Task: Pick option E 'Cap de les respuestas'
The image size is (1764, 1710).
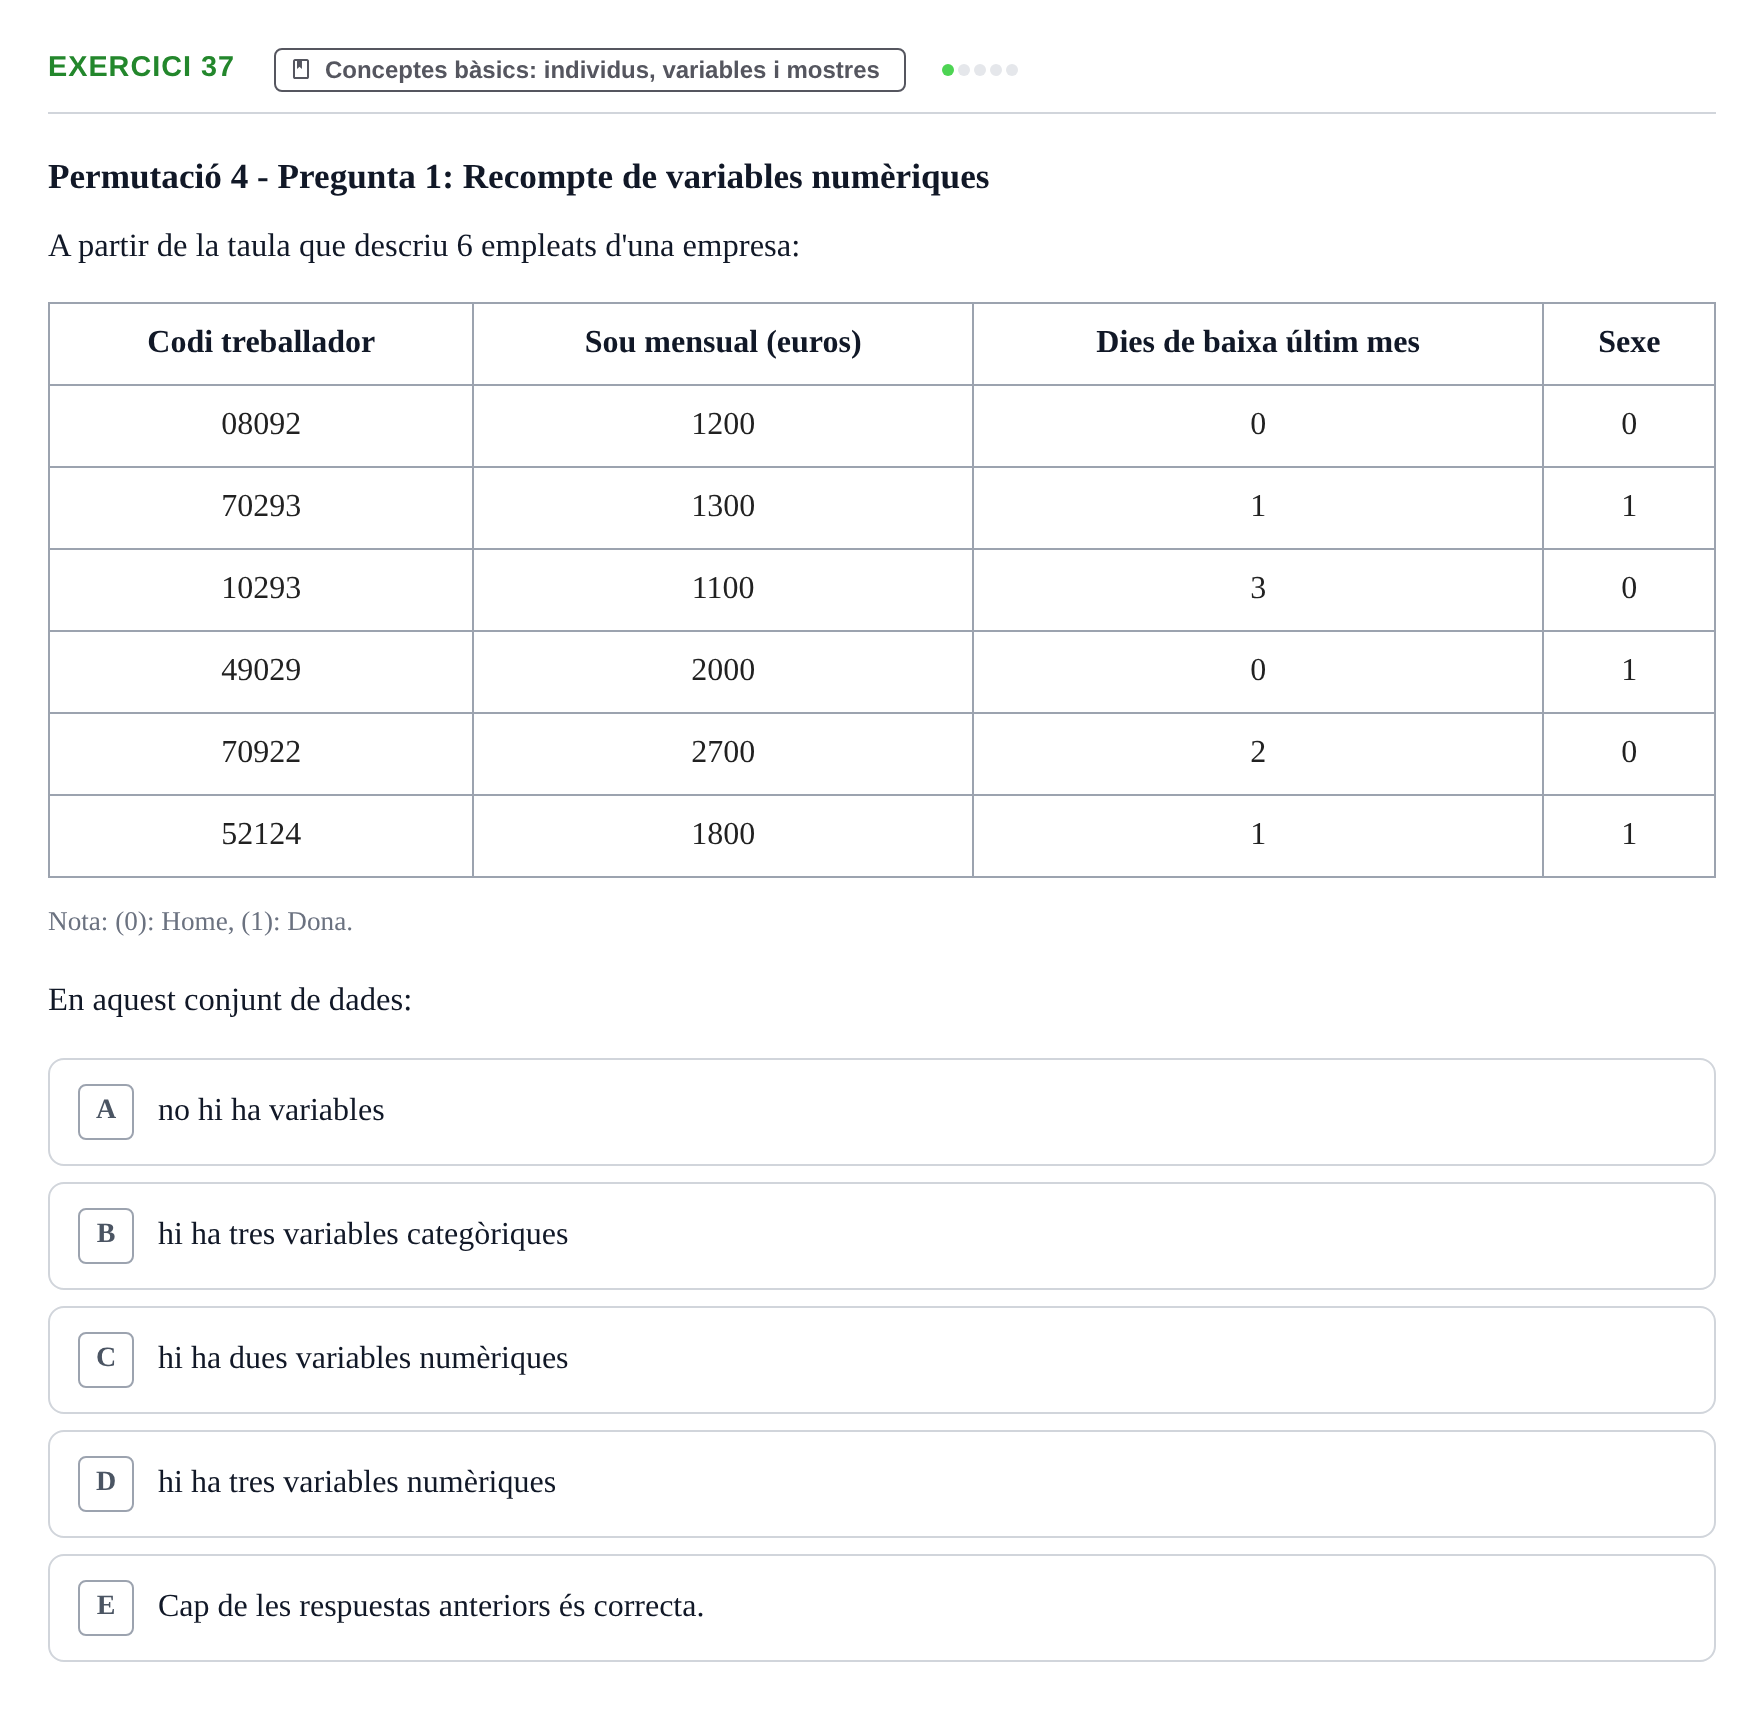Action: 882,1608
